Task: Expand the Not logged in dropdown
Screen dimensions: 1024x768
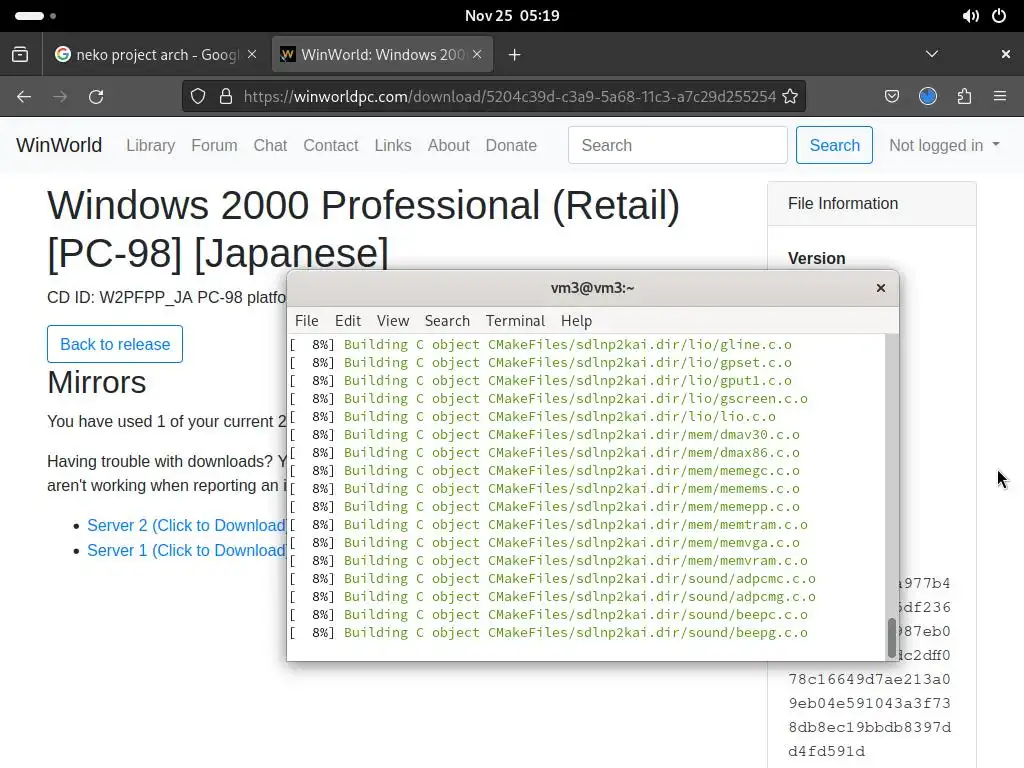Action: [944, 145]
